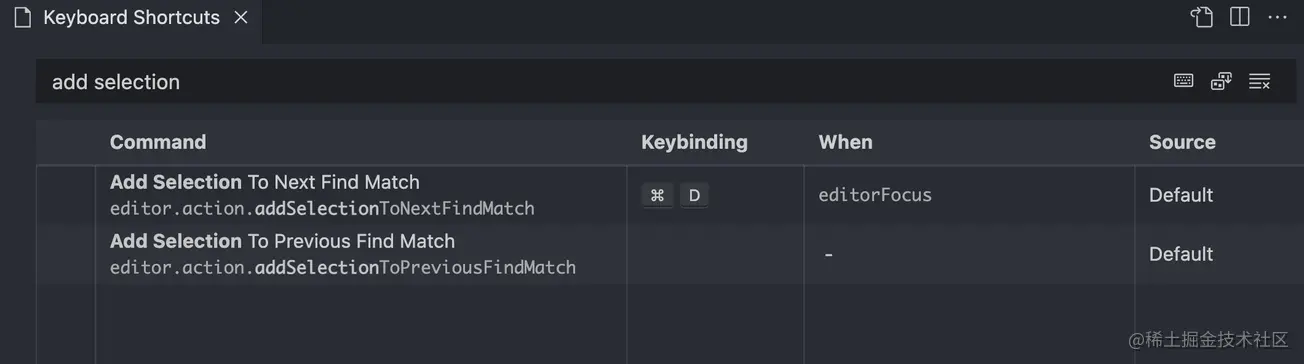Select Add Selection To Previous Find Match row

(x=670, y=254)
